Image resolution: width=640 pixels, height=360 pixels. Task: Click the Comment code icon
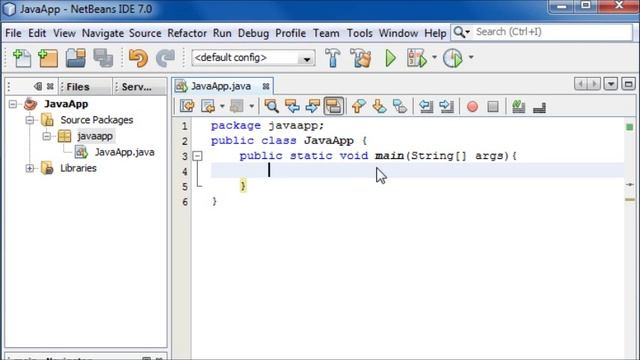pyautogui.click(x=518, y=107)
